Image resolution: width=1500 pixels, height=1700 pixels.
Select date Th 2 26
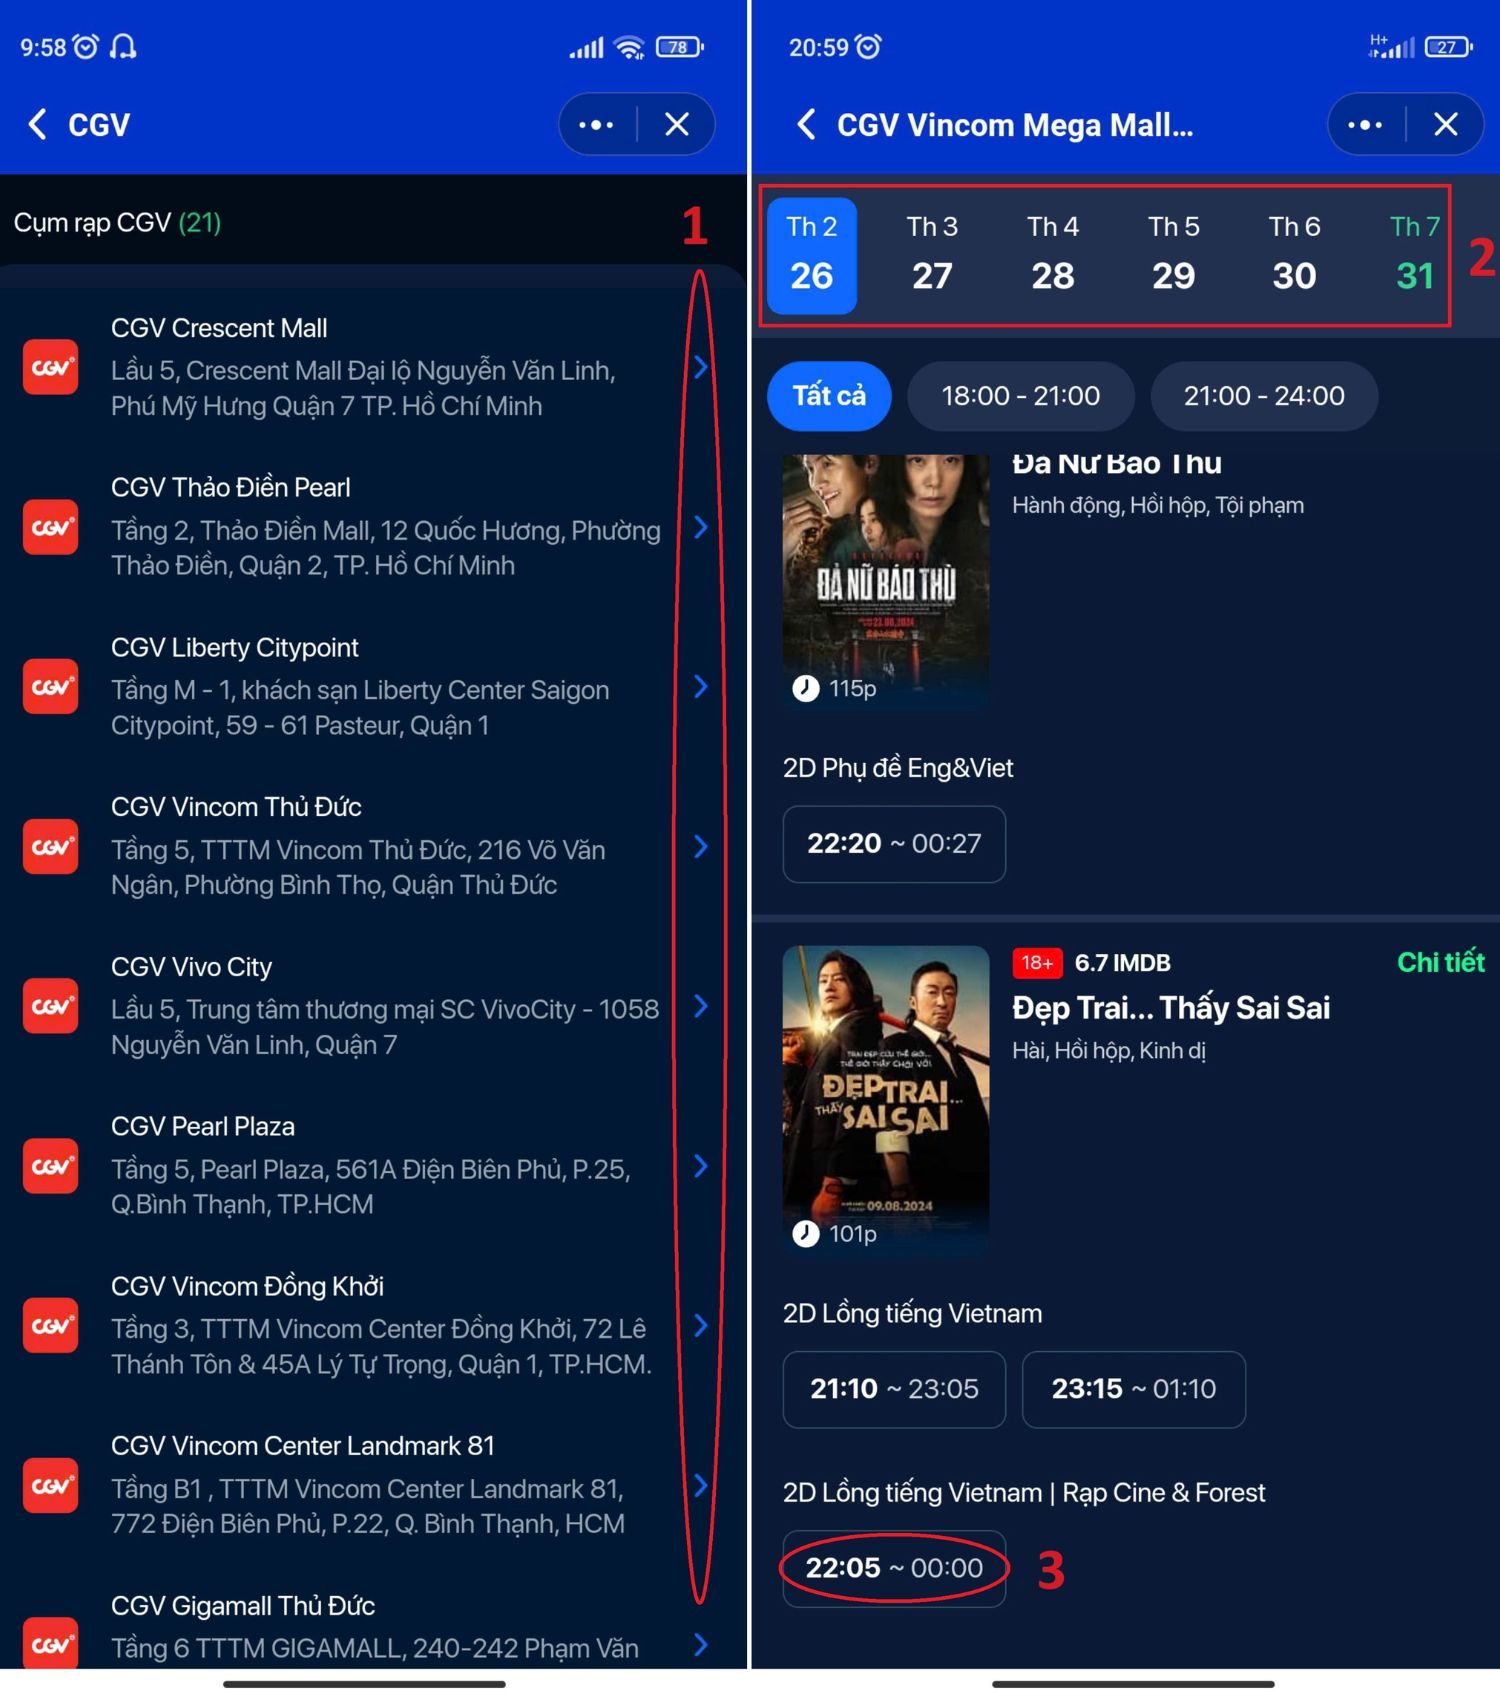coord(812,256)
